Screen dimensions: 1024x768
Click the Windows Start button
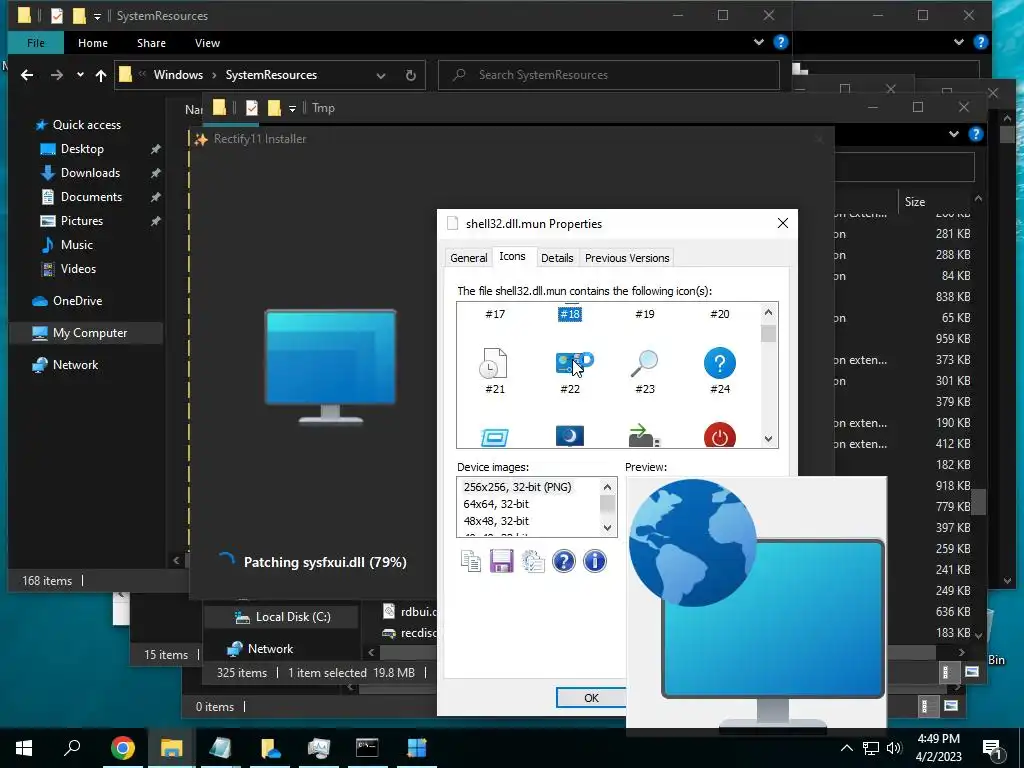[x=24, y=748]
